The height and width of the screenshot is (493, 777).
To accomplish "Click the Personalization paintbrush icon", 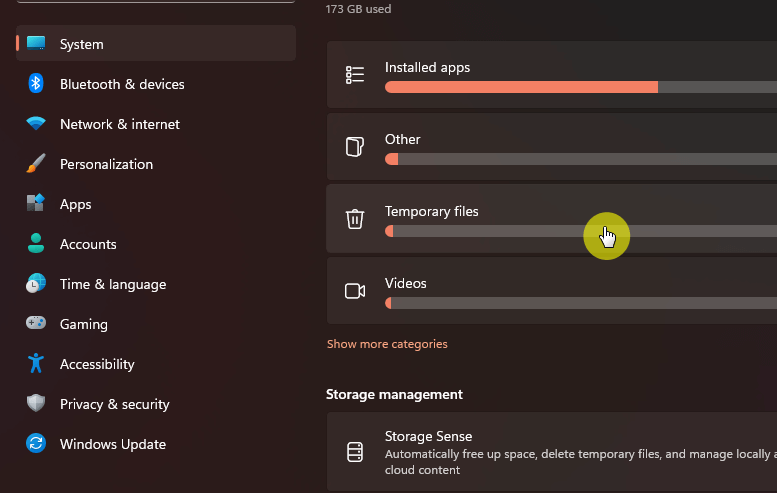I will (36, 163).
